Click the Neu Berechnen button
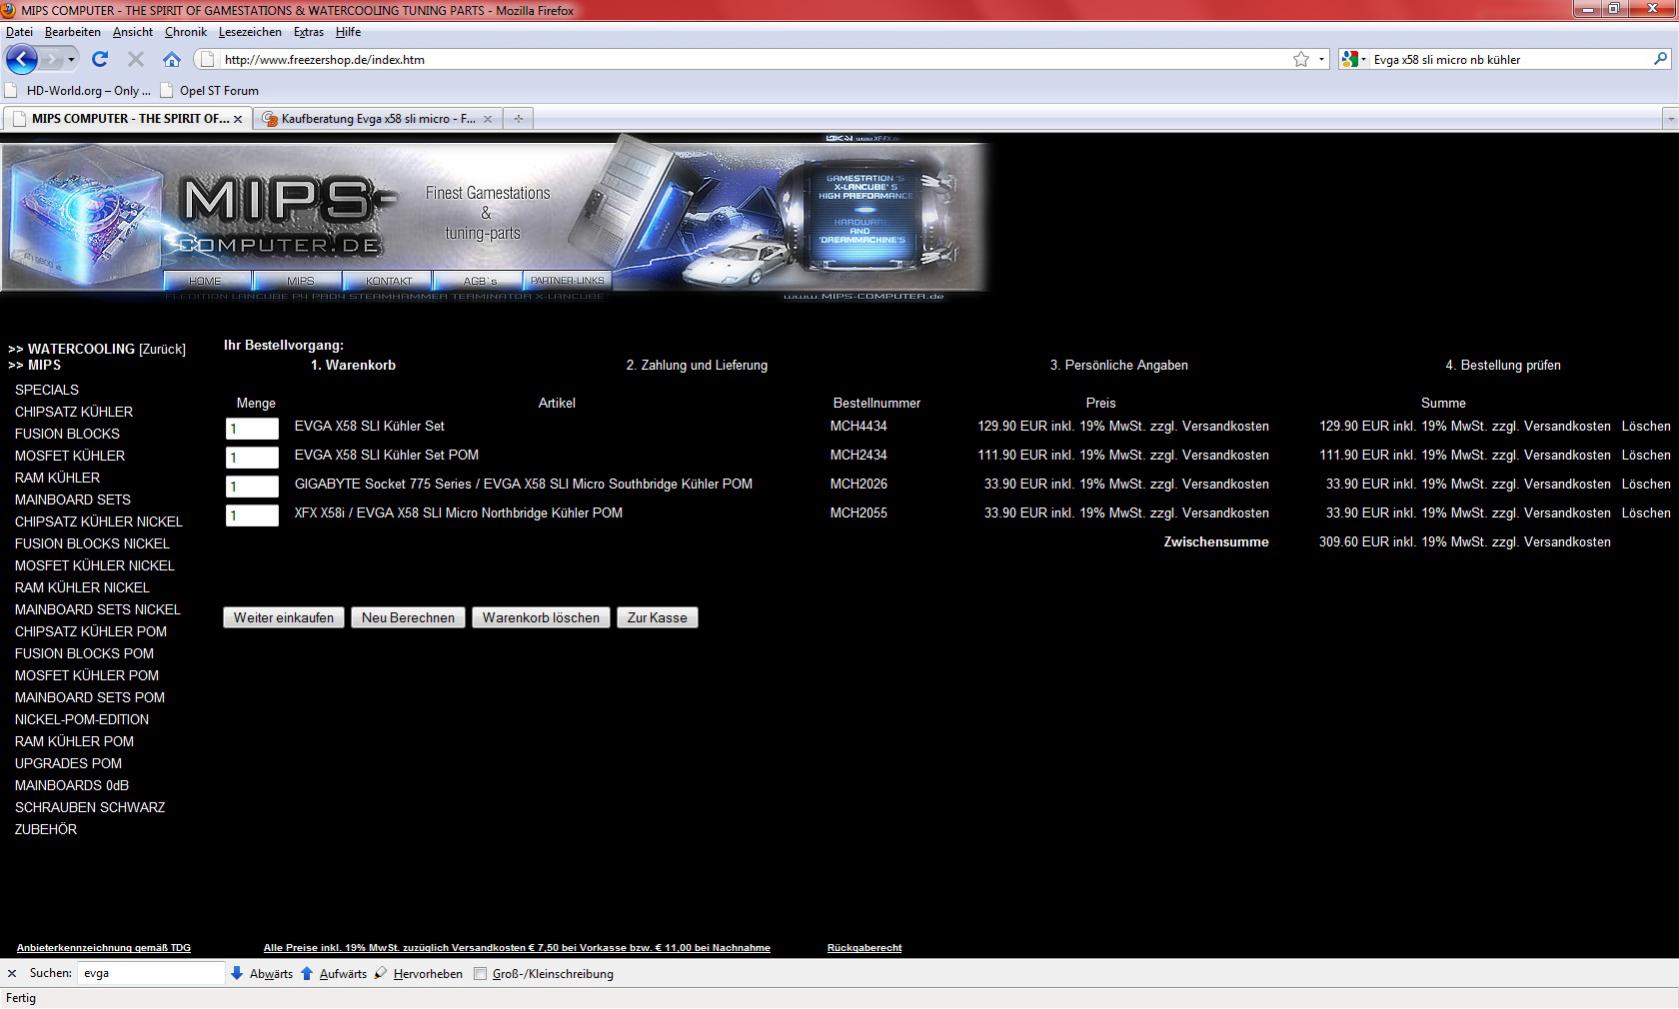Viewport: 1679px width, 1009px height. click(x=408, y=618)
